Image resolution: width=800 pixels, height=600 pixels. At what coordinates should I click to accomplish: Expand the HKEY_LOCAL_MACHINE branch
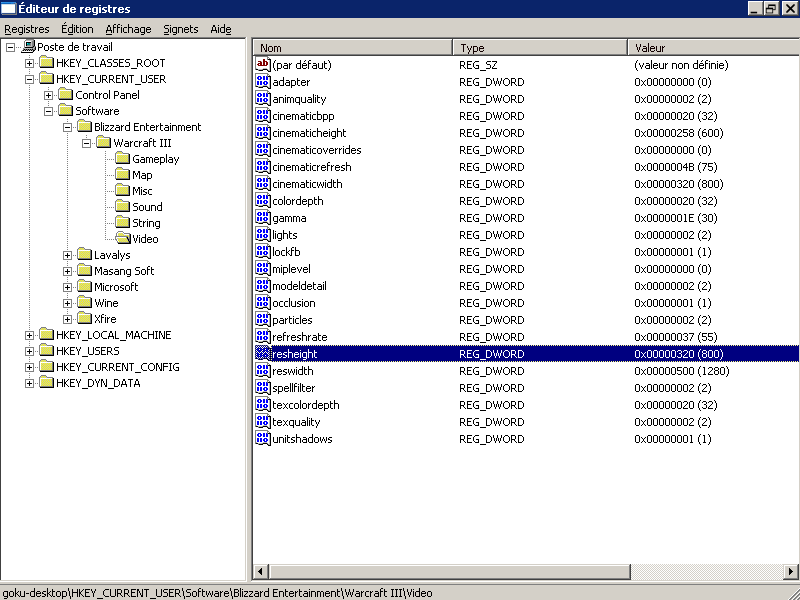coord(30,335)
